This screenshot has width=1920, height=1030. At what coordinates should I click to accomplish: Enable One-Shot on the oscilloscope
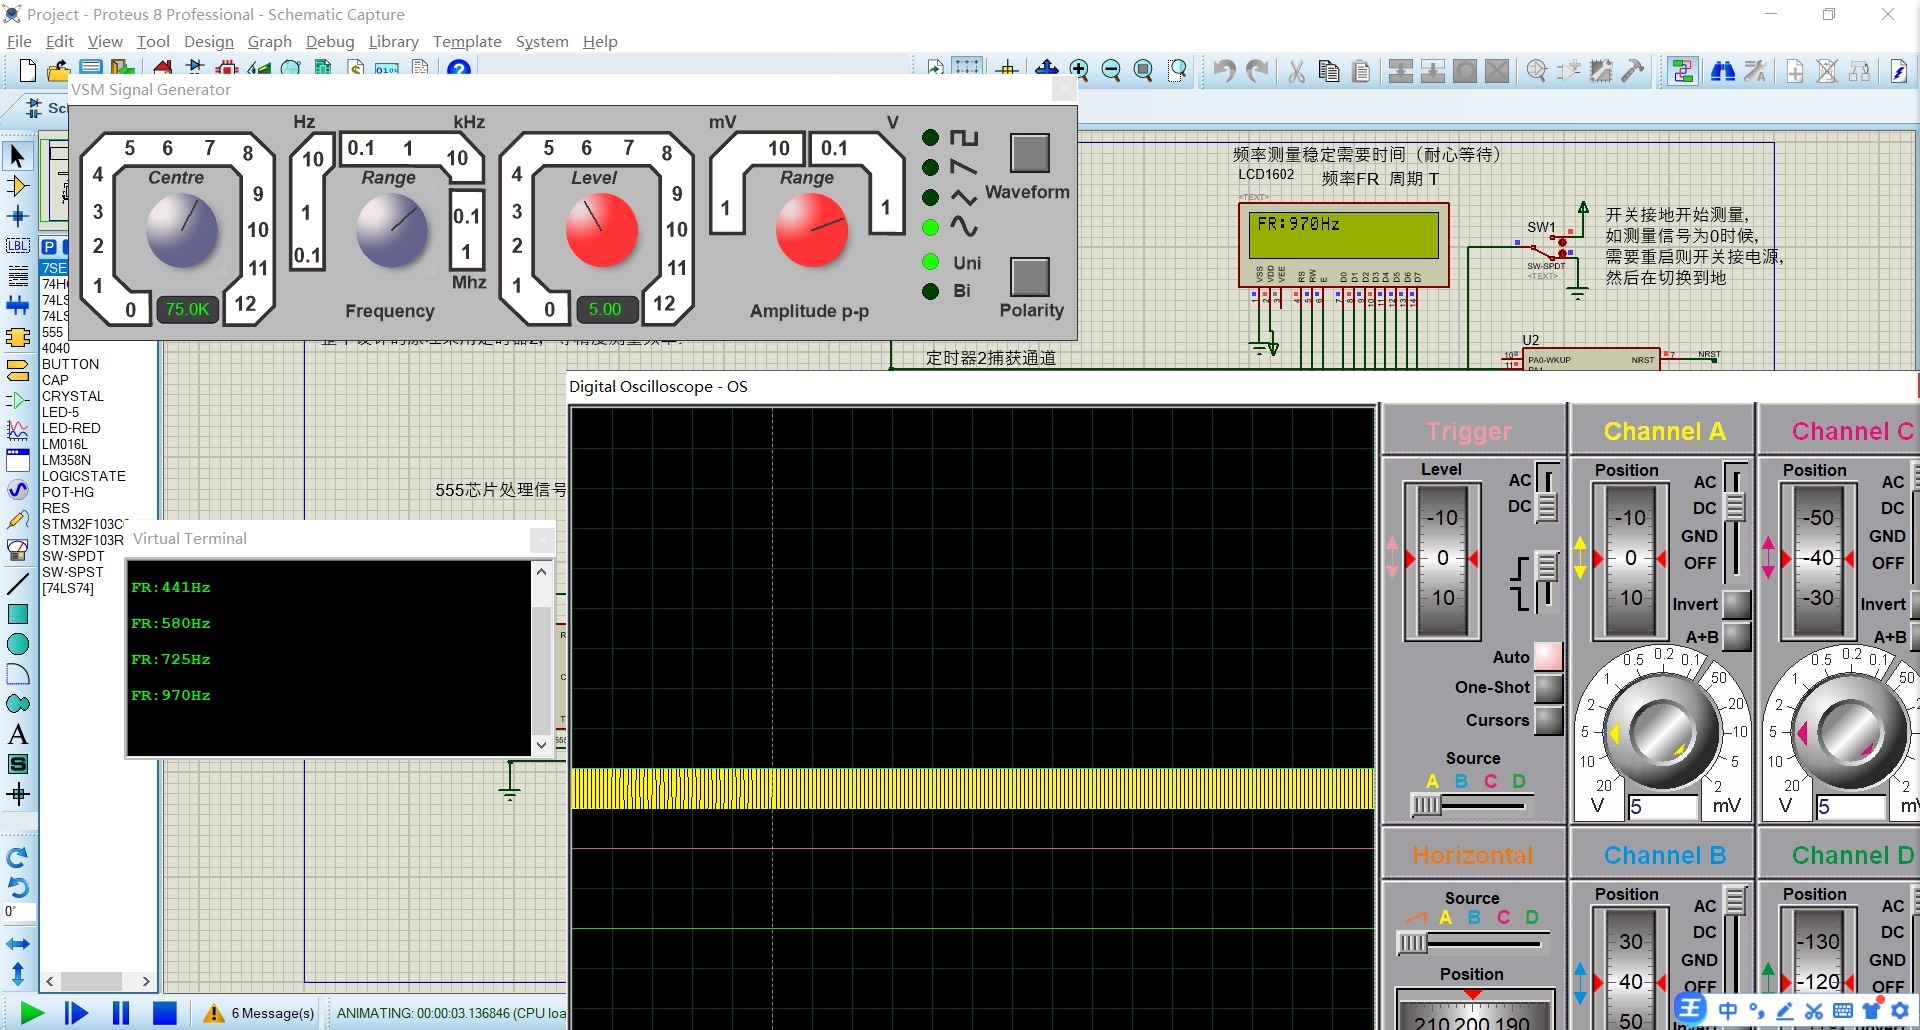click(1548, 688)
